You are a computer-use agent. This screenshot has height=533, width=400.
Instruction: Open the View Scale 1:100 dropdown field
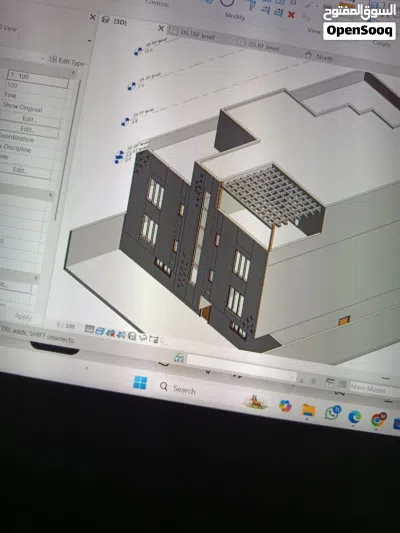pyautogui.click(x=38, y=78)
